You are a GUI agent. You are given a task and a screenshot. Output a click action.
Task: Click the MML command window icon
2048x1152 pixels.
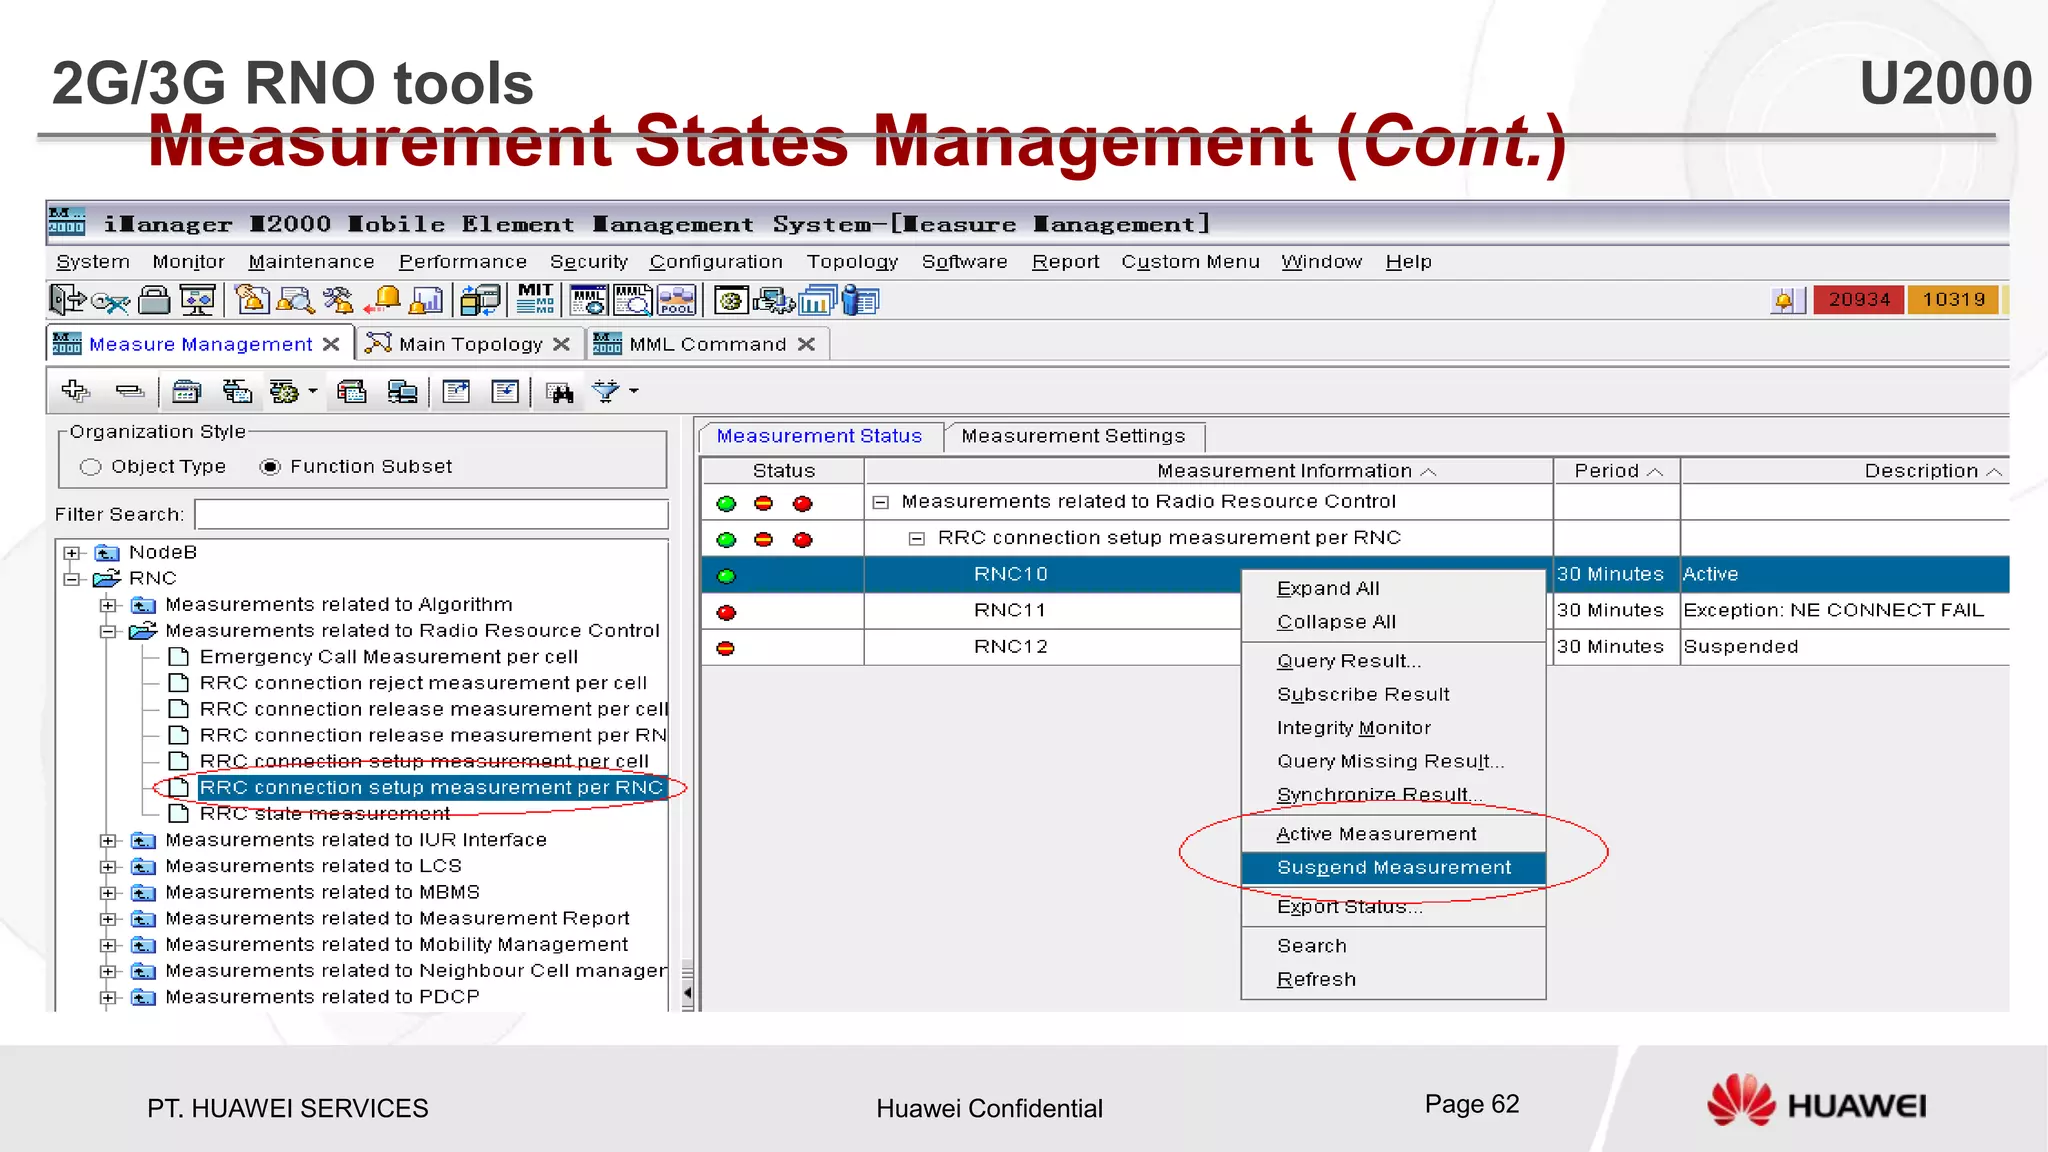pos(588,300)
